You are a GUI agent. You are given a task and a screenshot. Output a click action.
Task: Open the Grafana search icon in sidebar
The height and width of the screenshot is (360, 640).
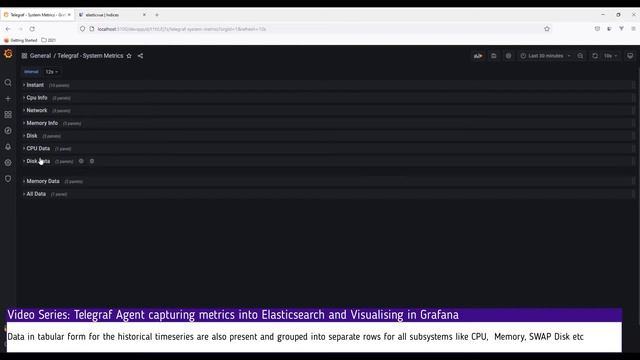pos(8,83)
